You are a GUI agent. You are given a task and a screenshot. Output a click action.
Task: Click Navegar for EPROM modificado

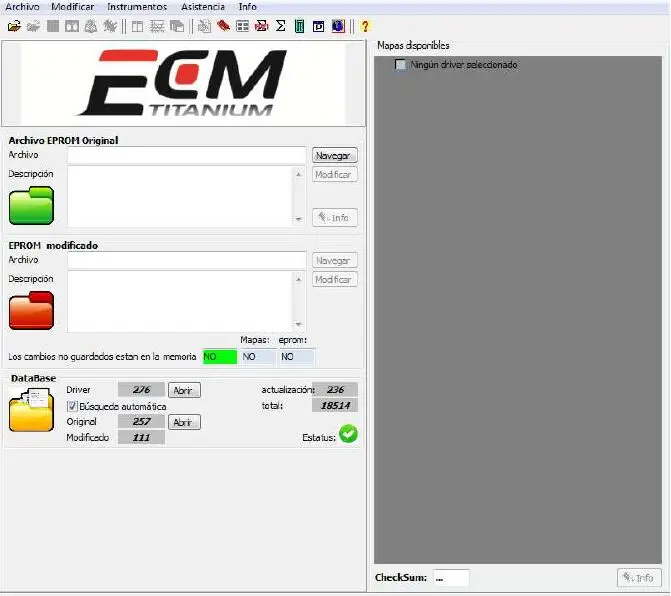click(335, 261)
